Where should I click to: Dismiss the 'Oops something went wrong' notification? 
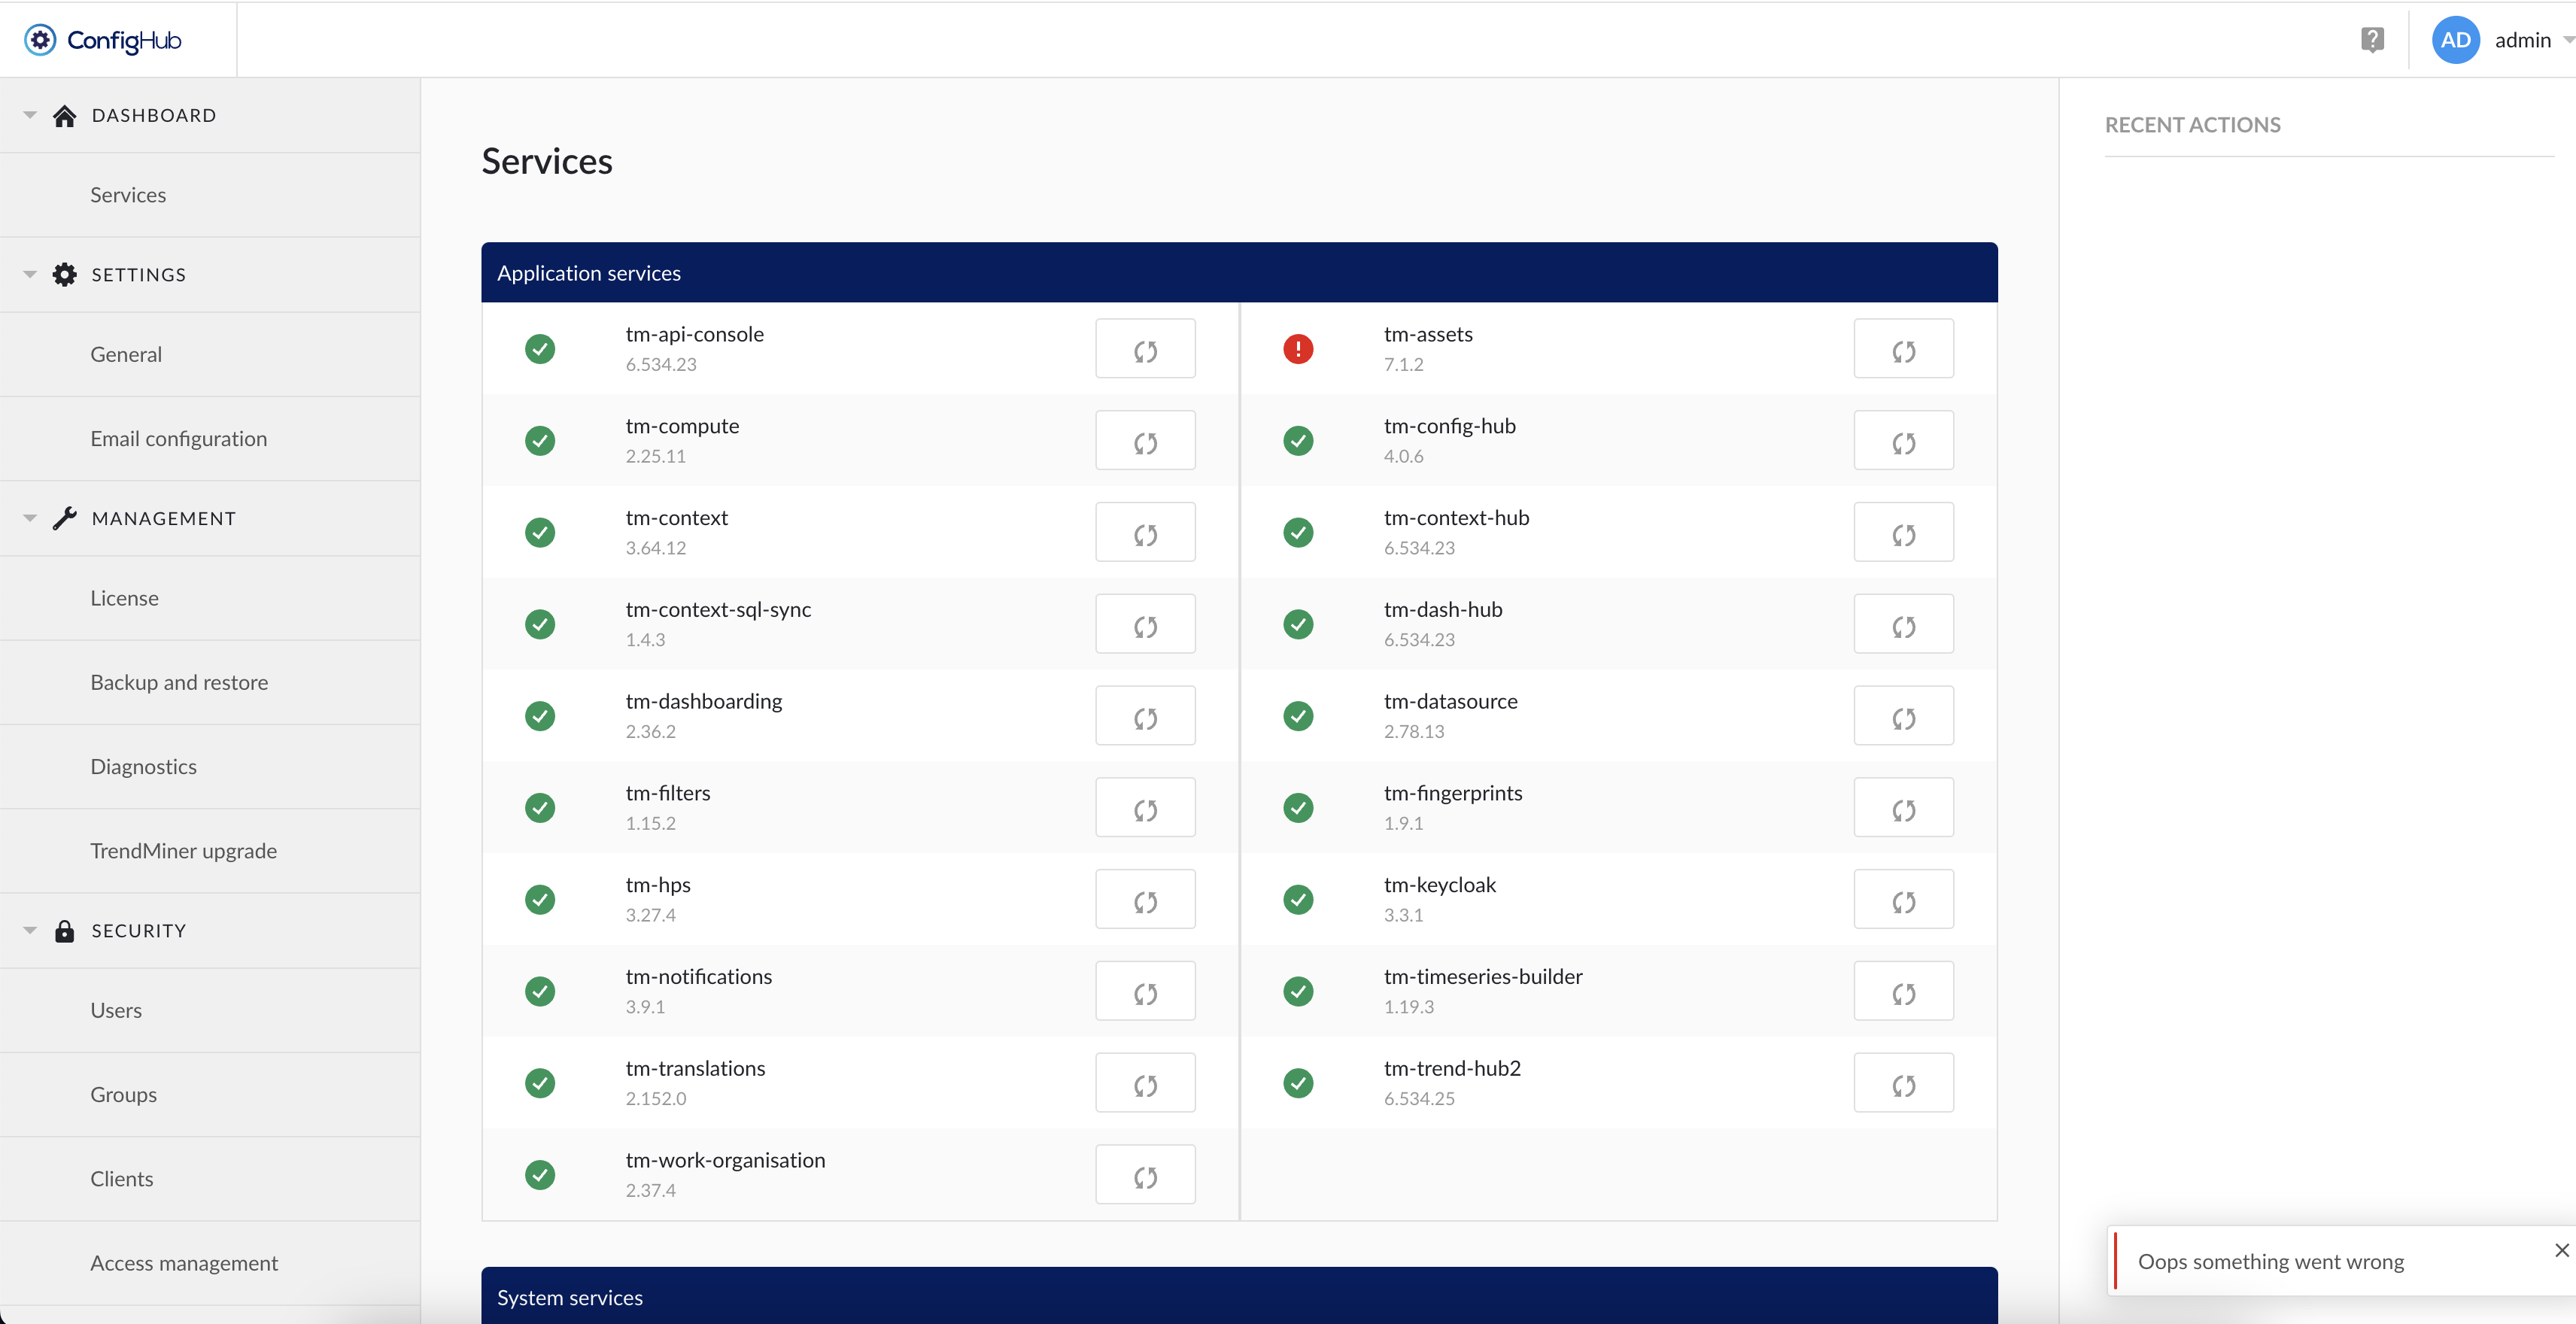pyautogui.click(x=2561, y=1250)
